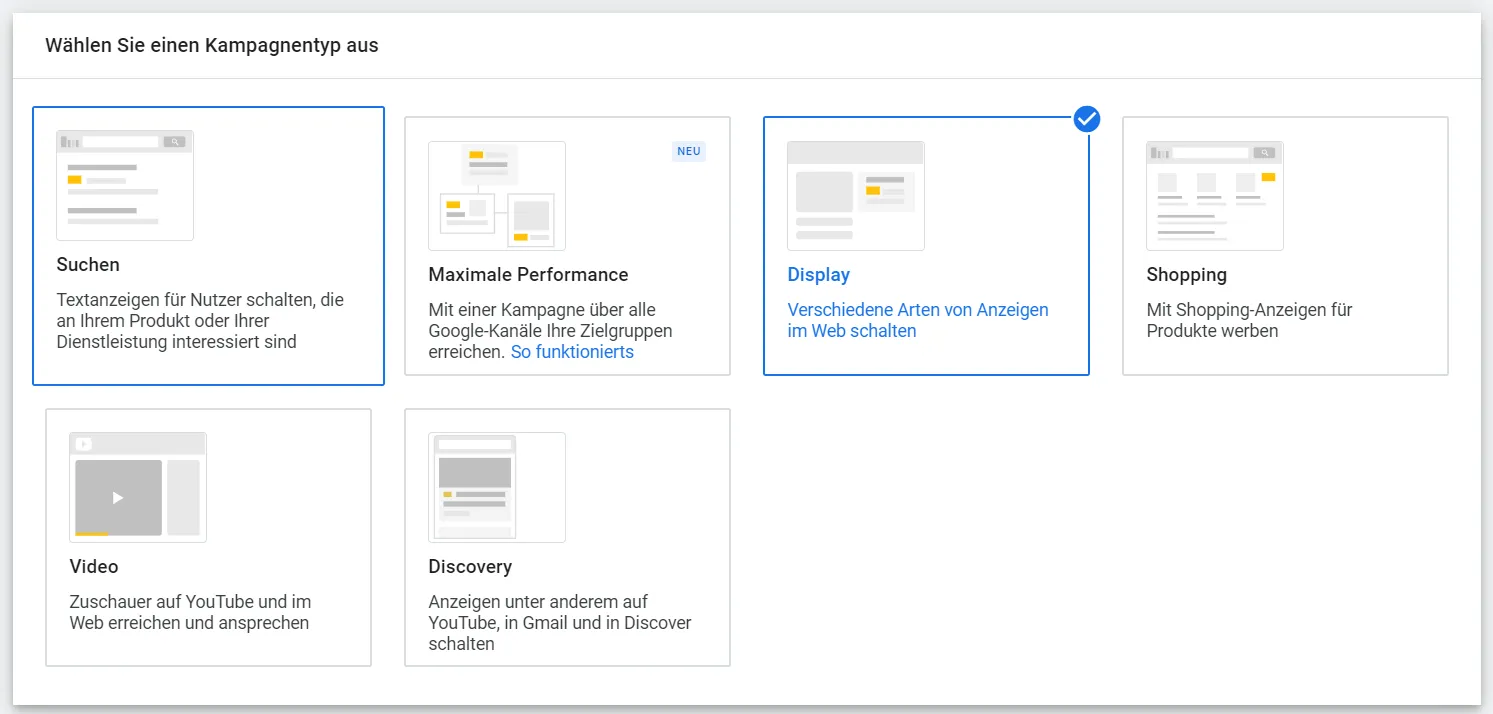Click the 'Suchen' card title
This screenshot has height=714, width=1493.
(88, 265)
